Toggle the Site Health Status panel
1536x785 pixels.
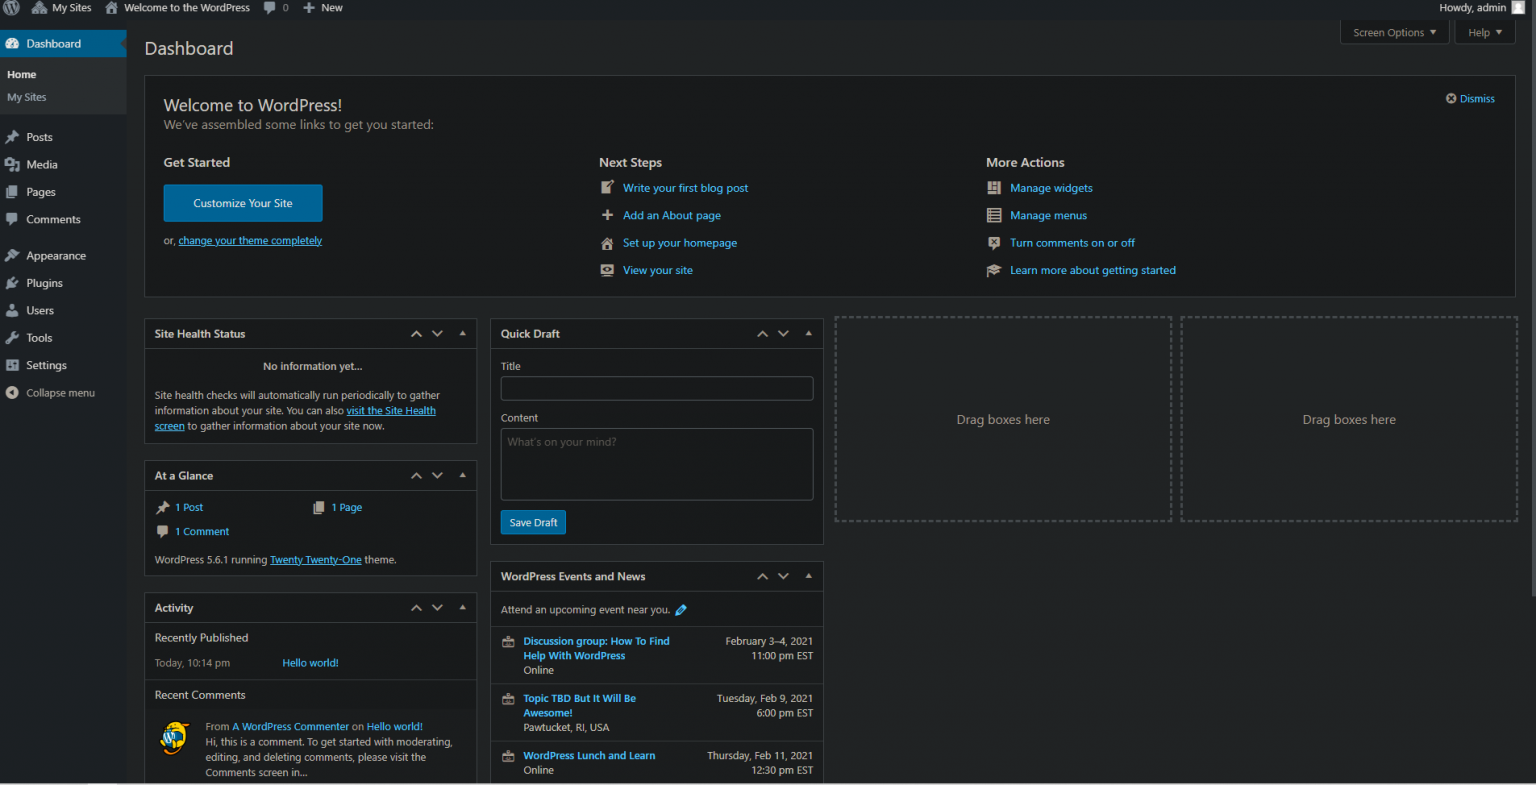coord(462,333)
